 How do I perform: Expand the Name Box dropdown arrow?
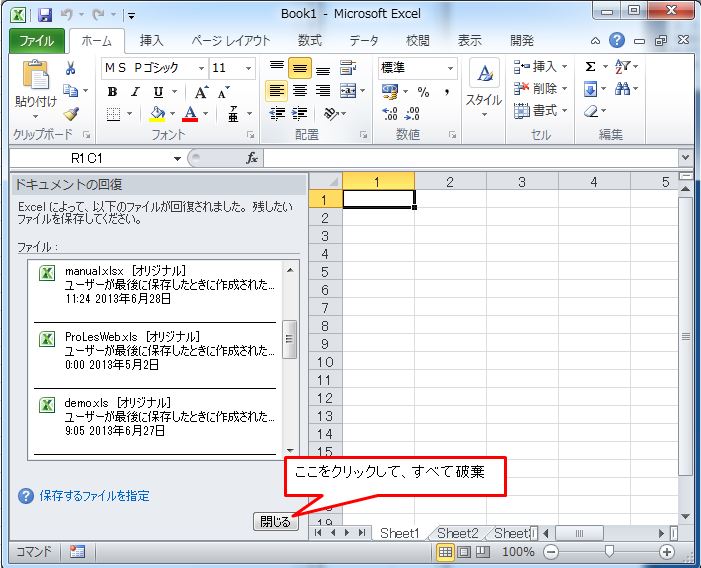(177, 159)
